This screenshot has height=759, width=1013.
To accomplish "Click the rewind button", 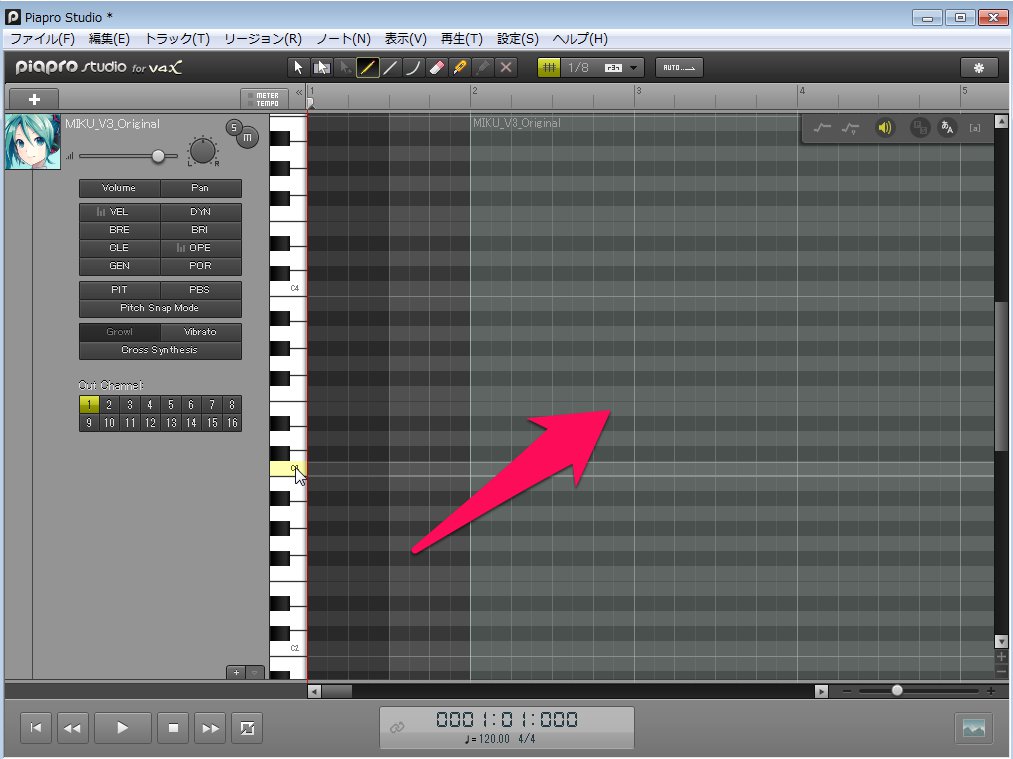I will 72,728.
